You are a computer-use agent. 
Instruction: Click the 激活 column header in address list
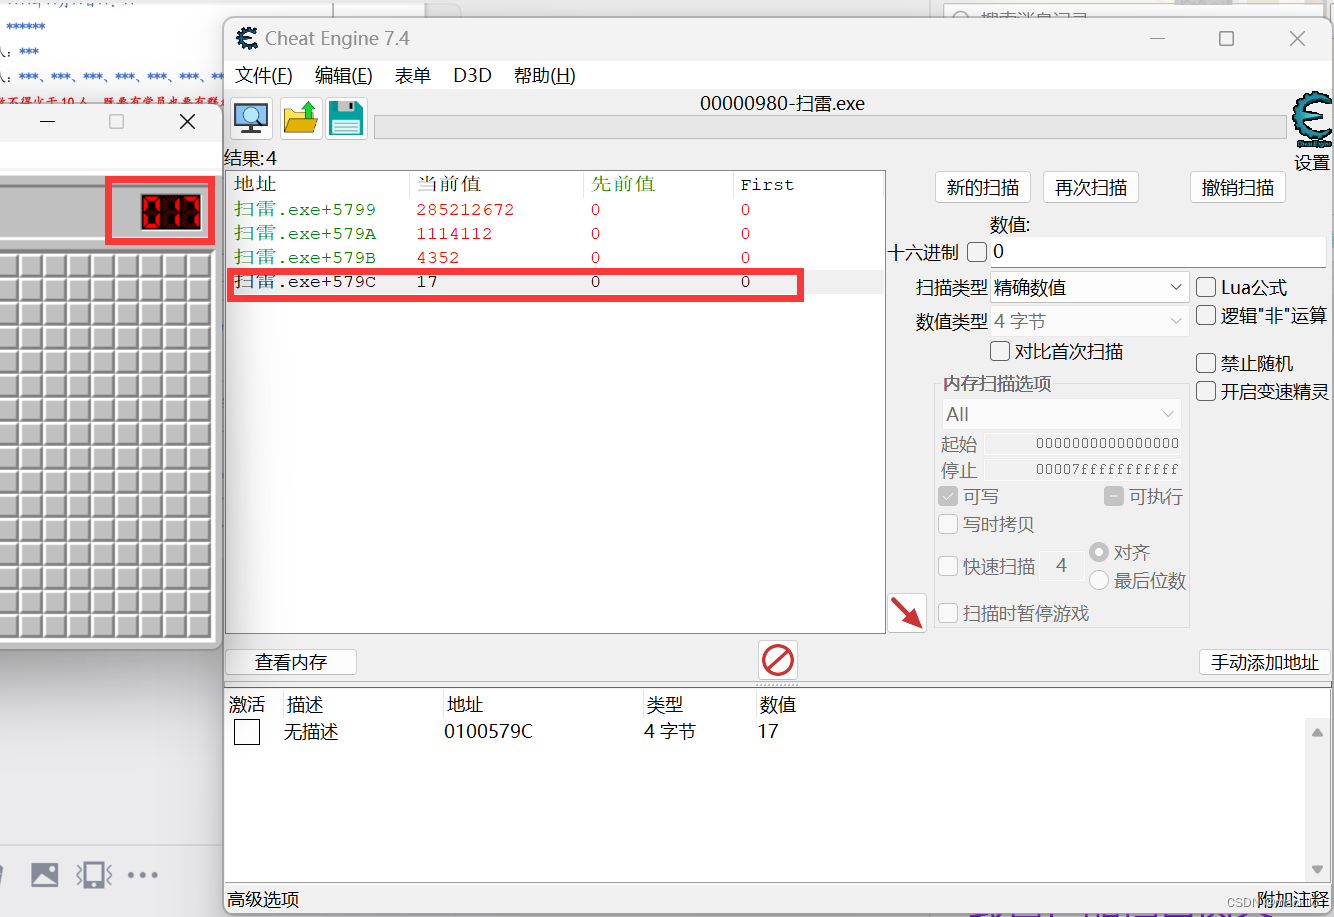pyautogui.click(x=247, y=705)
